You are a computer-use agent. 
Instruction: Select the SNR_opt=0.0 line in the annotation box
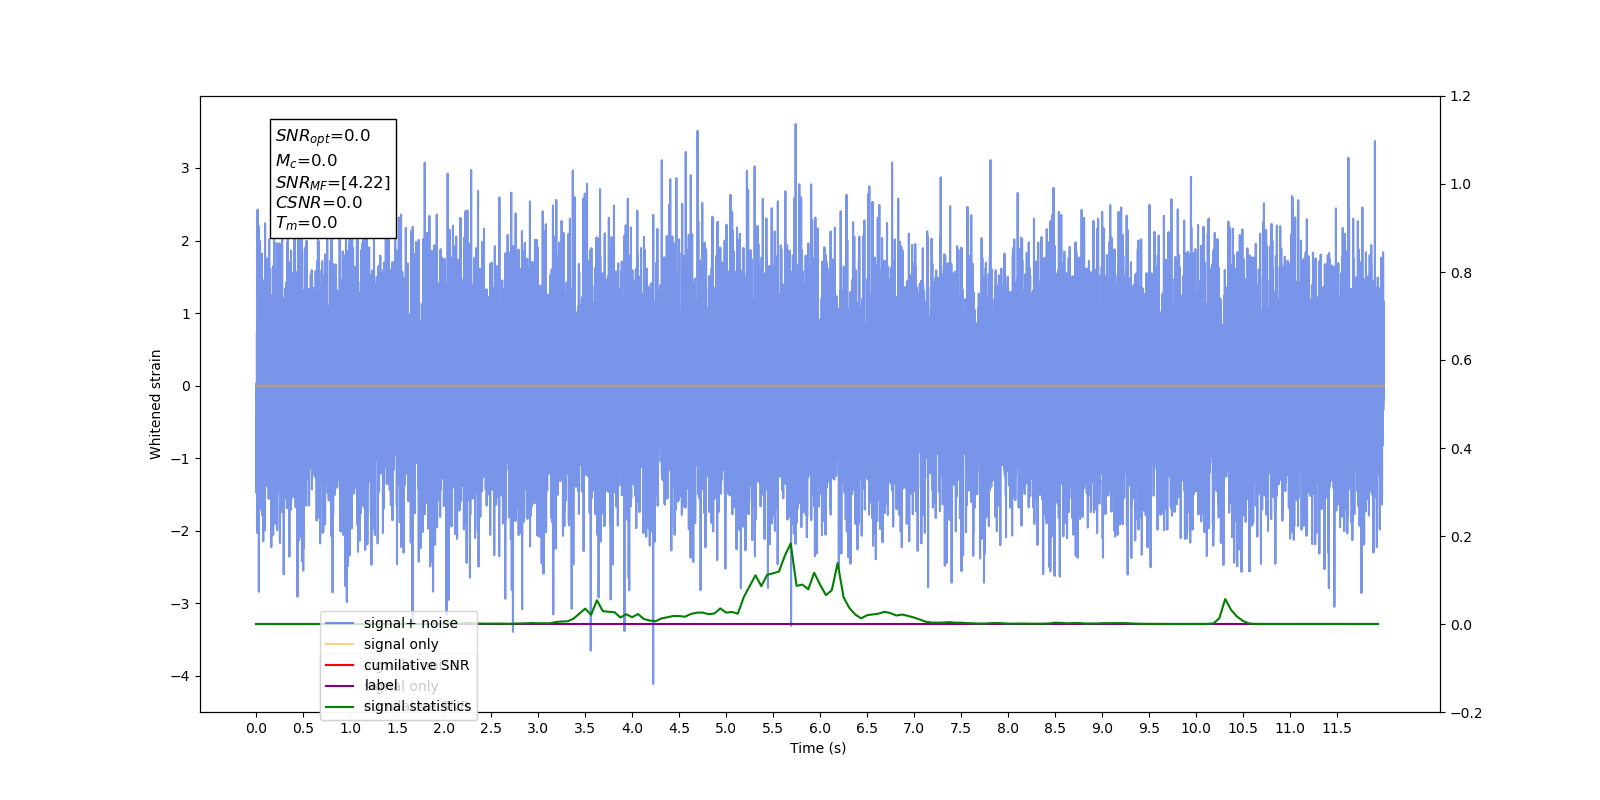pyautogui.click(x=323, y=136)
